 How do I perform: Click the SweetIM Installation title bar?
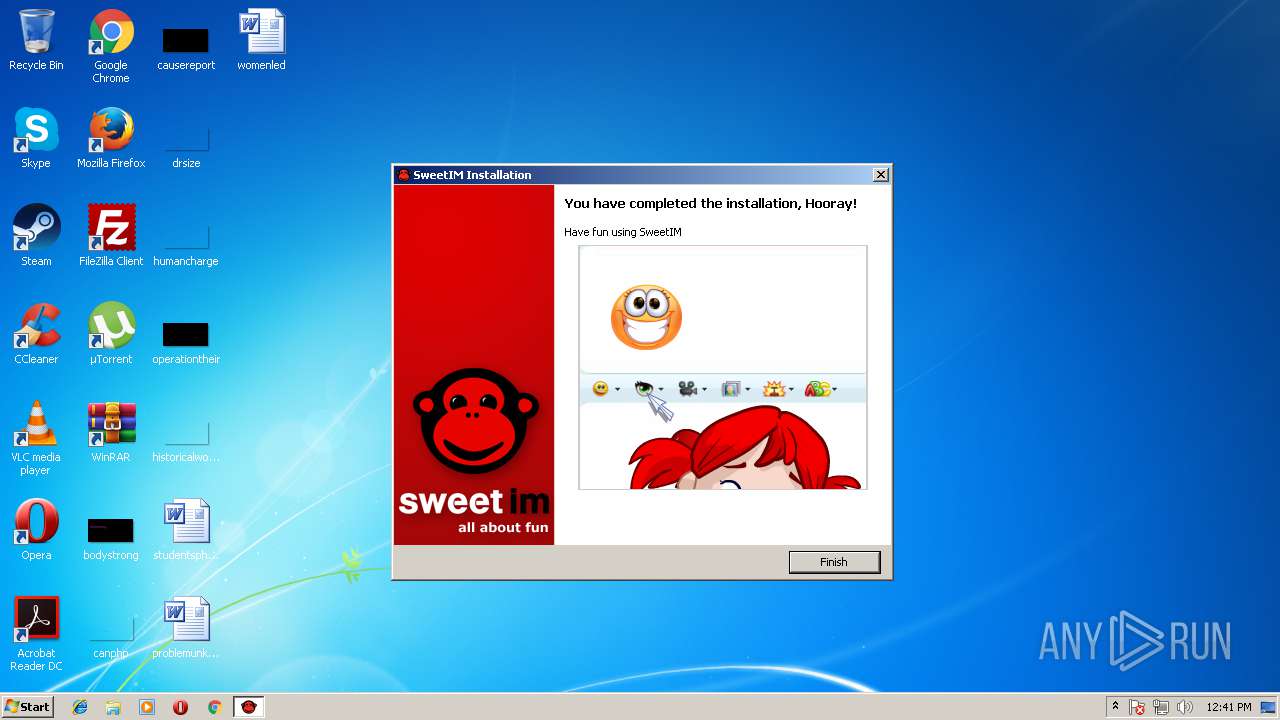point(640,175)
